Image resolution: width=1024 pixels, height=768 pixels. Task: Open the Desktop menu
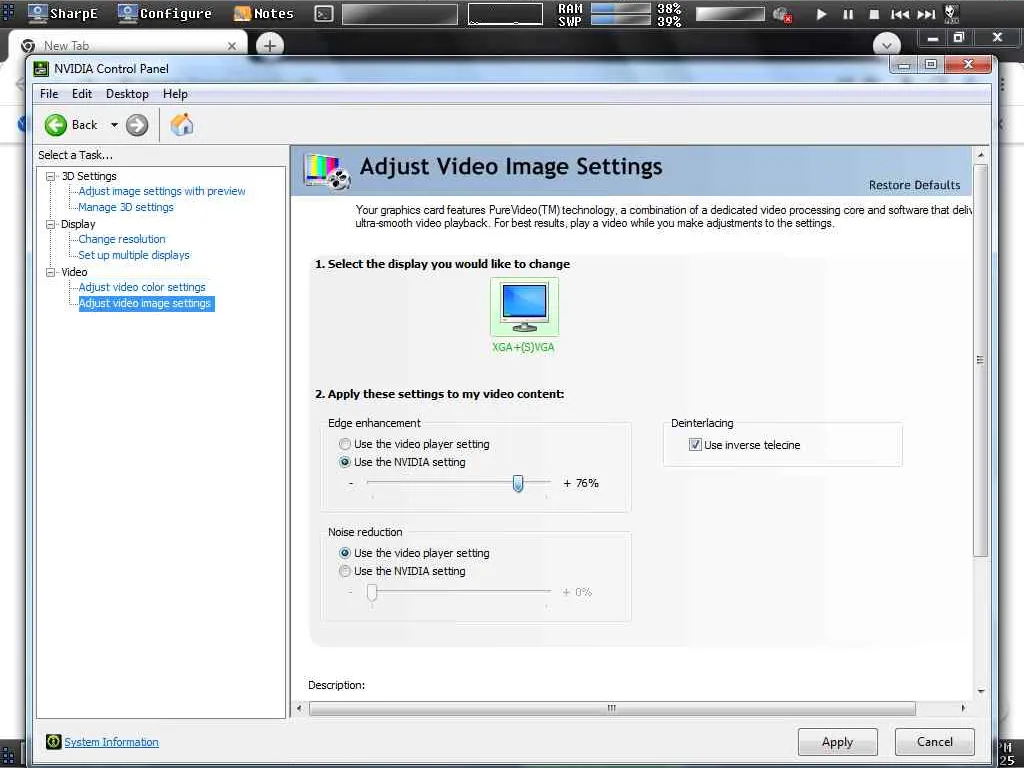coord(127,93)
